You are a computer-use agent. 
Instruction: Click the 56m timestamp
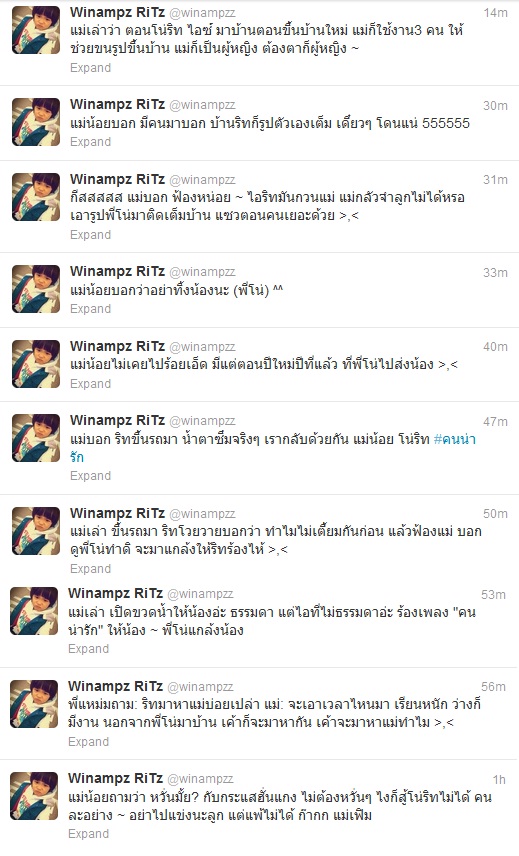[493, 687]
